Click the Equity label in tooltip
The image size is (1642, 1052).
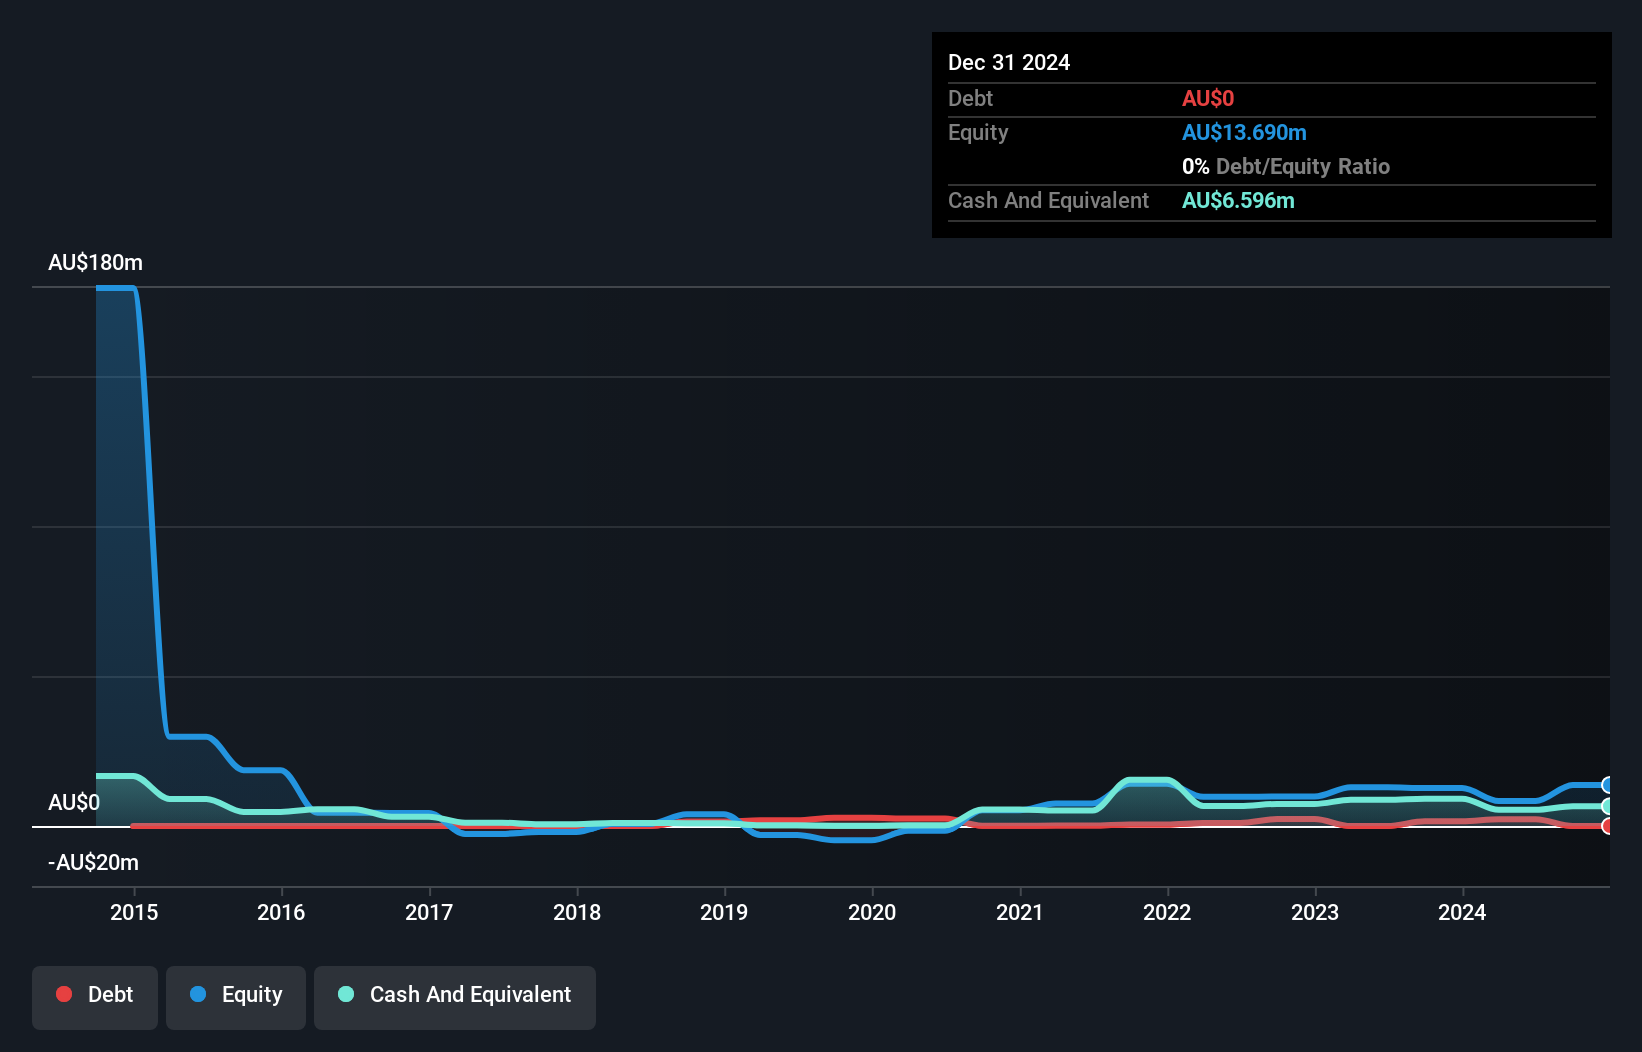(978, 133)
